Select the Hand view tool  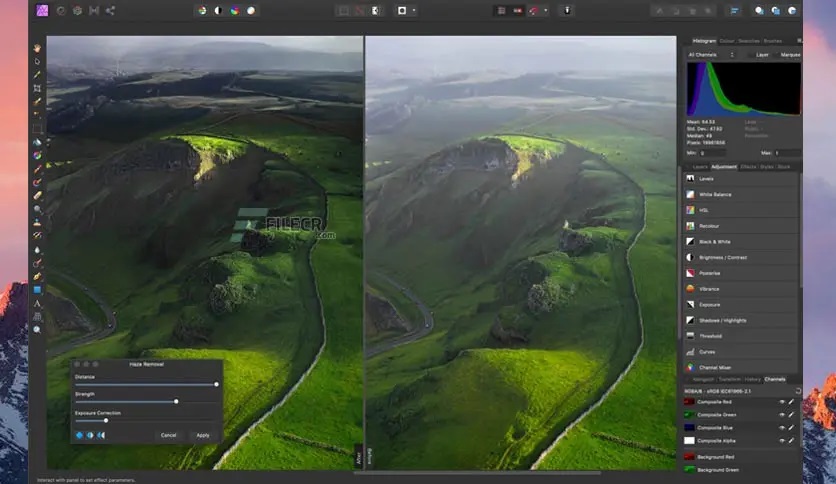coord(37,49)
